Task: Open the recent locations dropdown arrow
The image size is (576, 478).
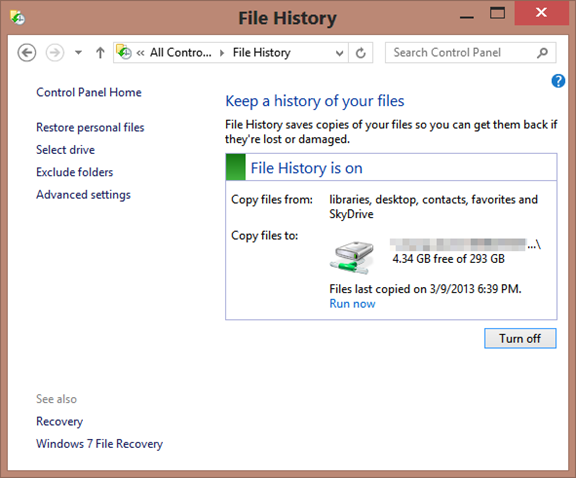Action: point(78,53)
